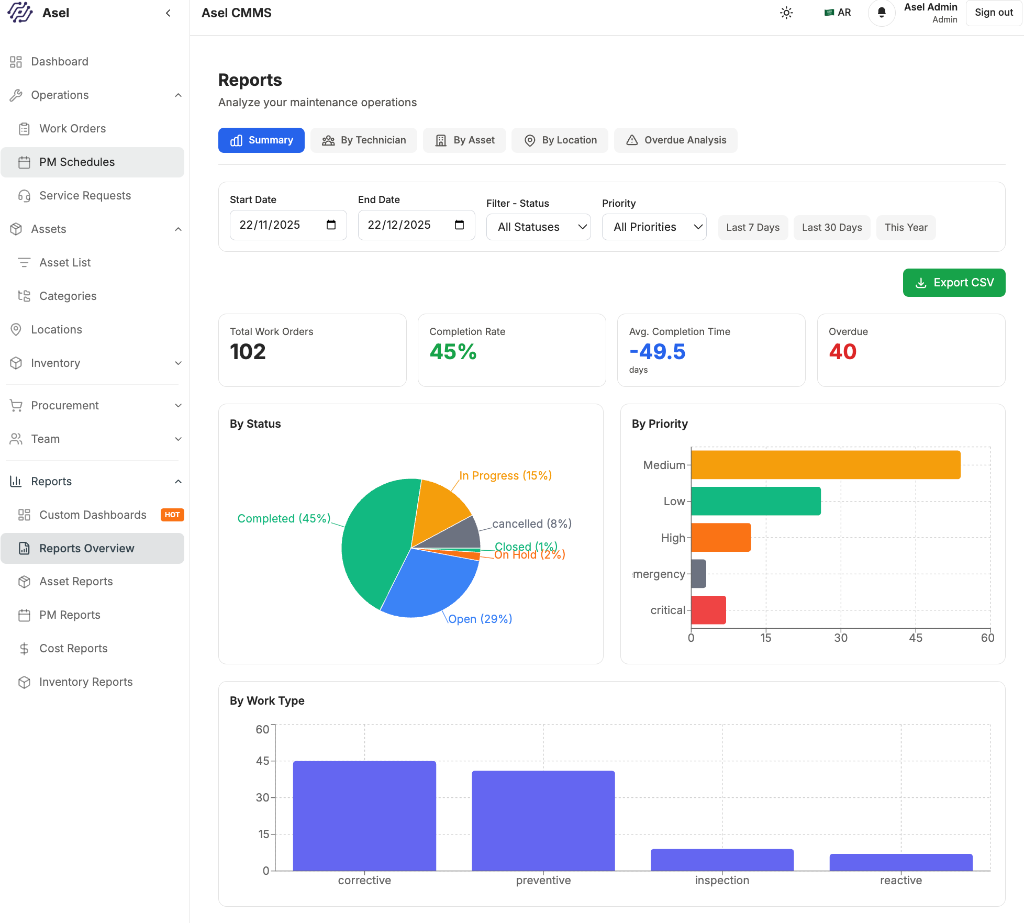
Task: Click the Asset List filter icon
Action: (24, 263)
